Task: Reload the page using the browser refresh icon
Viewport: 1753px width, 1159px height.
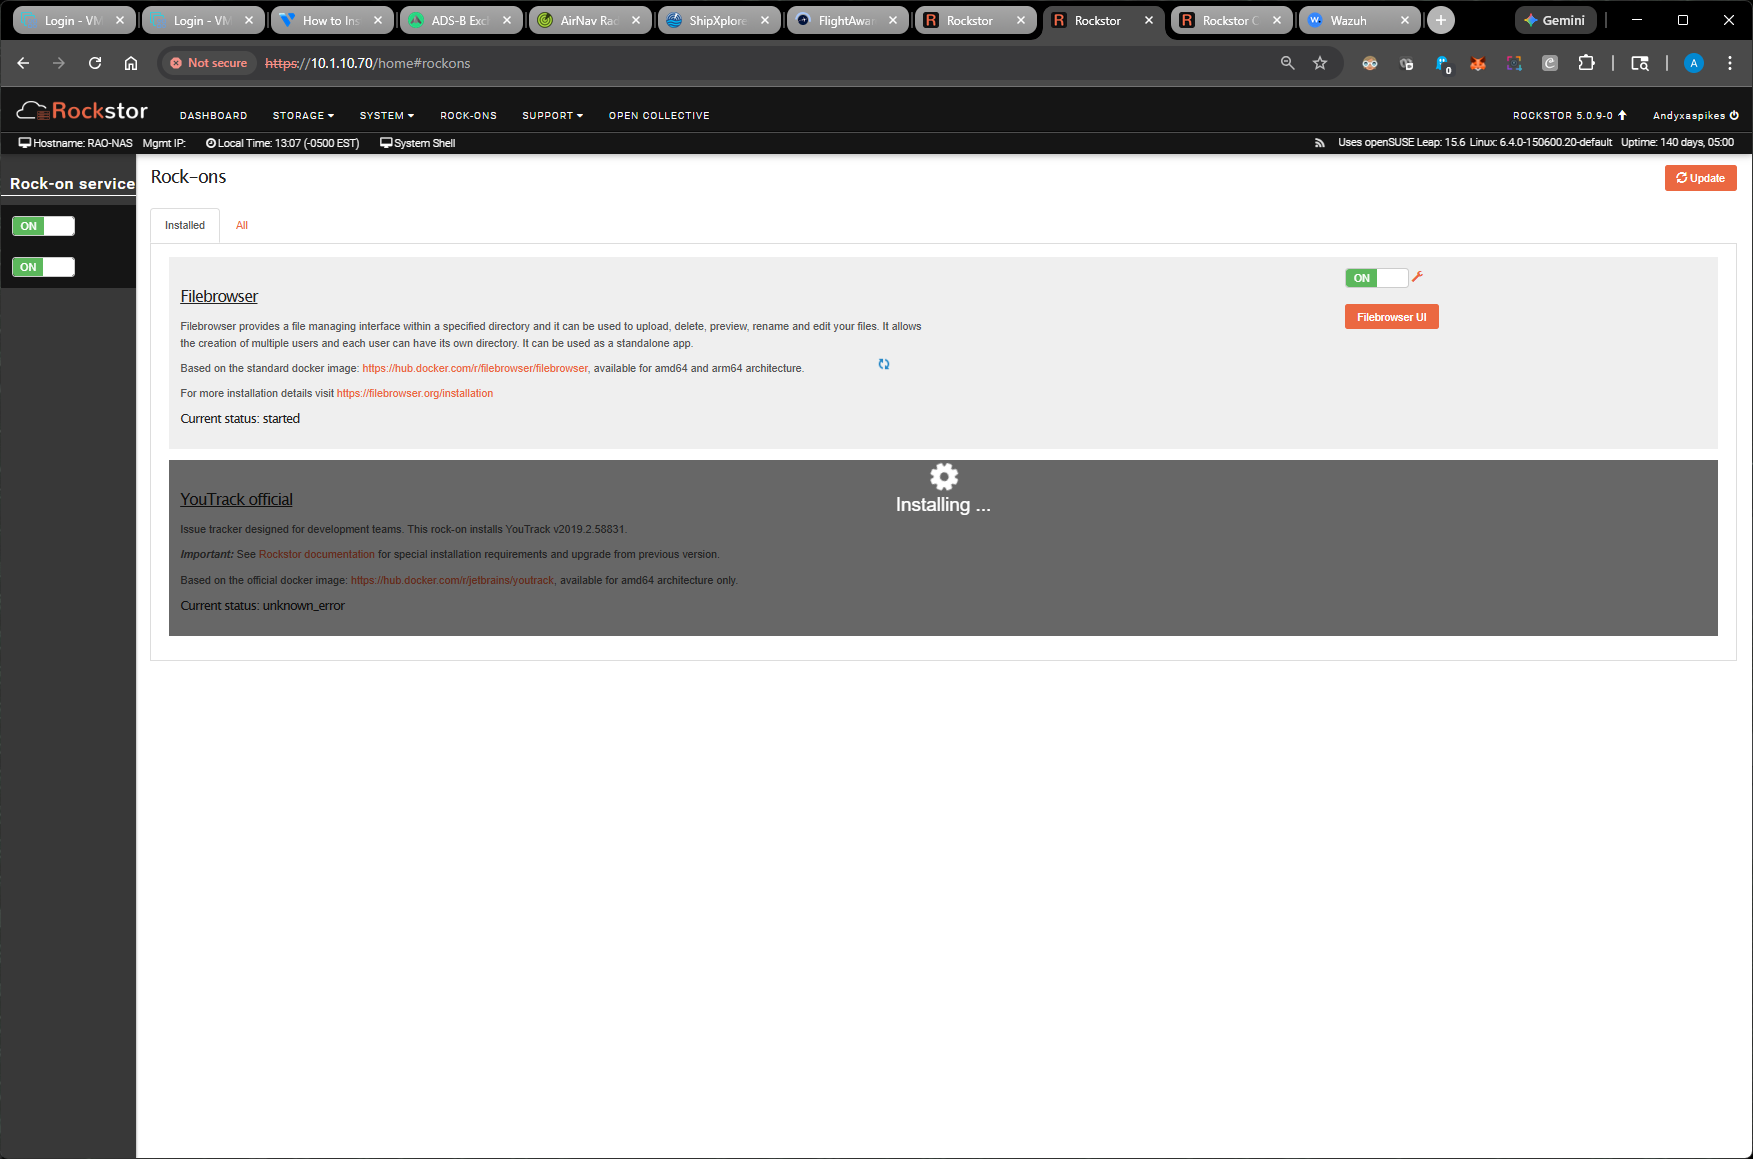Action: [x=95, y=63]
